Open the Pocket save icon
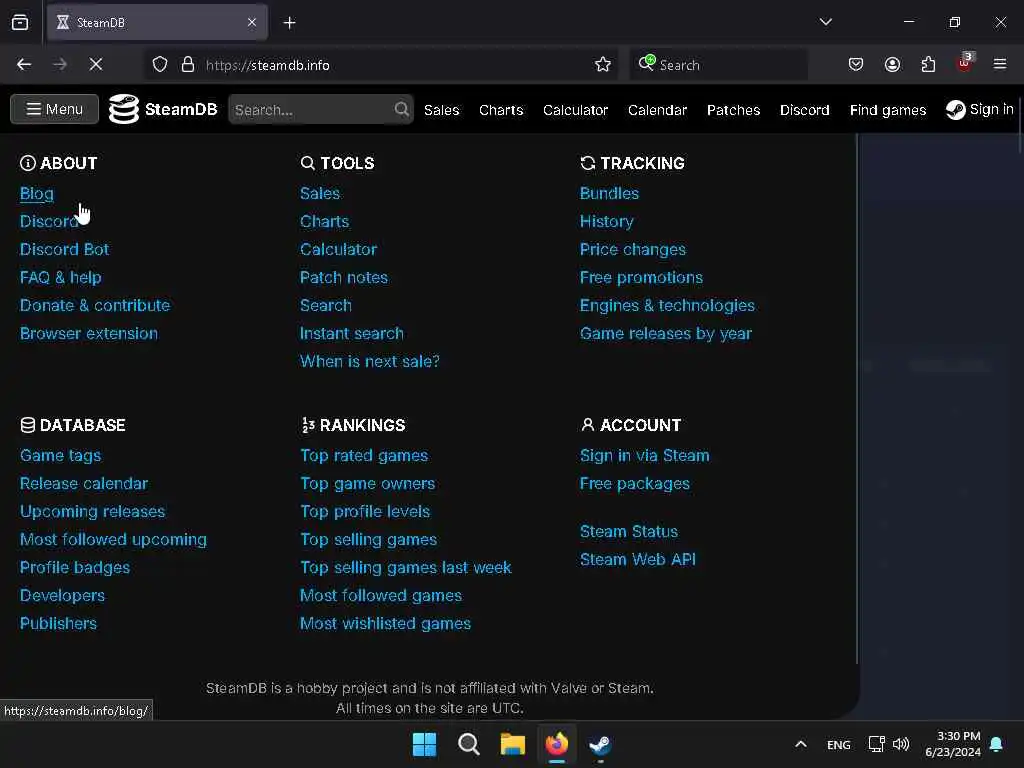 tap(856, 65)
